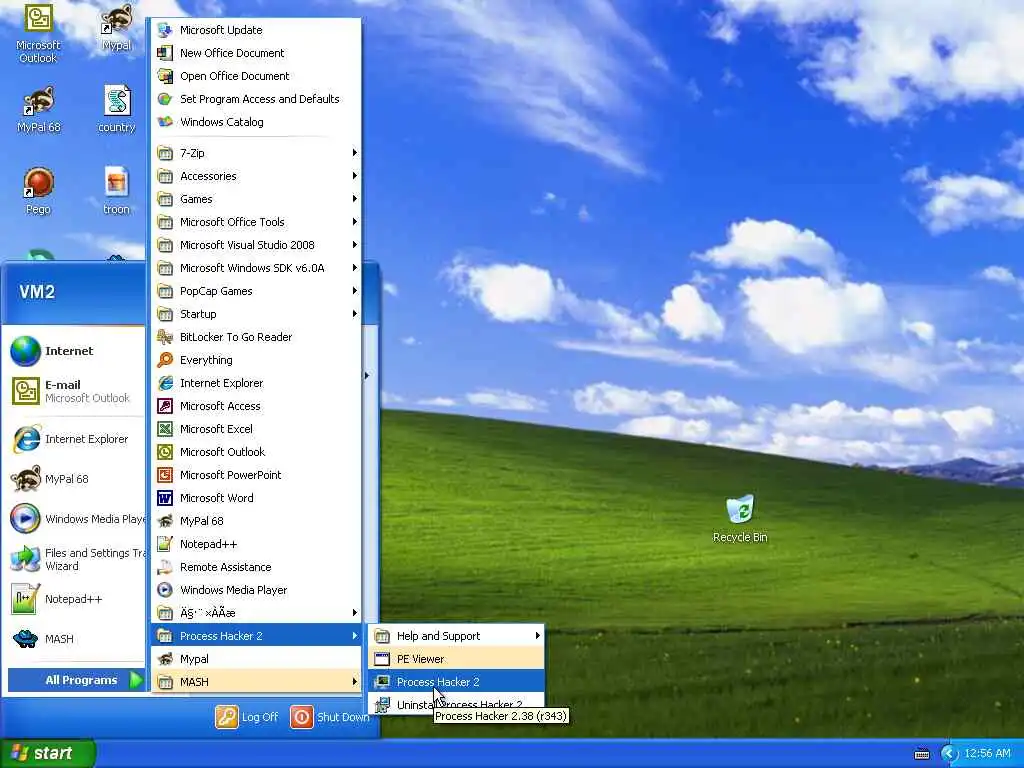Open Set Program Access and Defaults

(256, 99)
